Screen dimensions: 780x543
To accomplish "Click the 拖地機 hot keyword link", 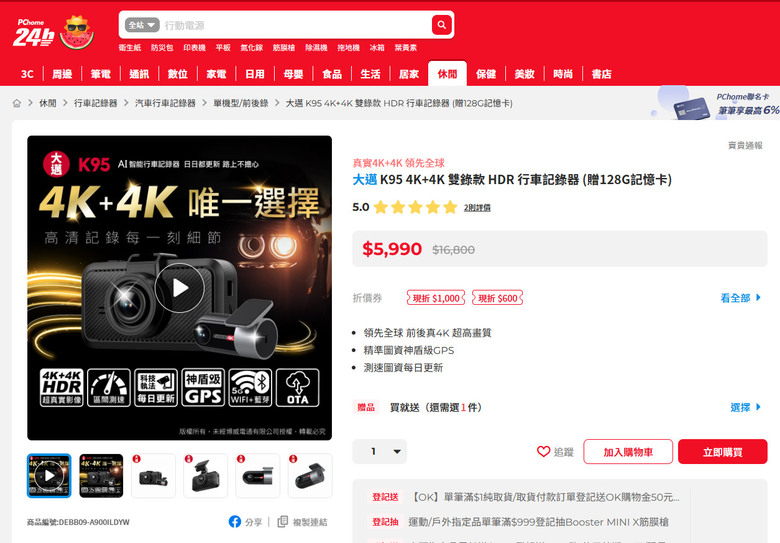I will 349,48.
